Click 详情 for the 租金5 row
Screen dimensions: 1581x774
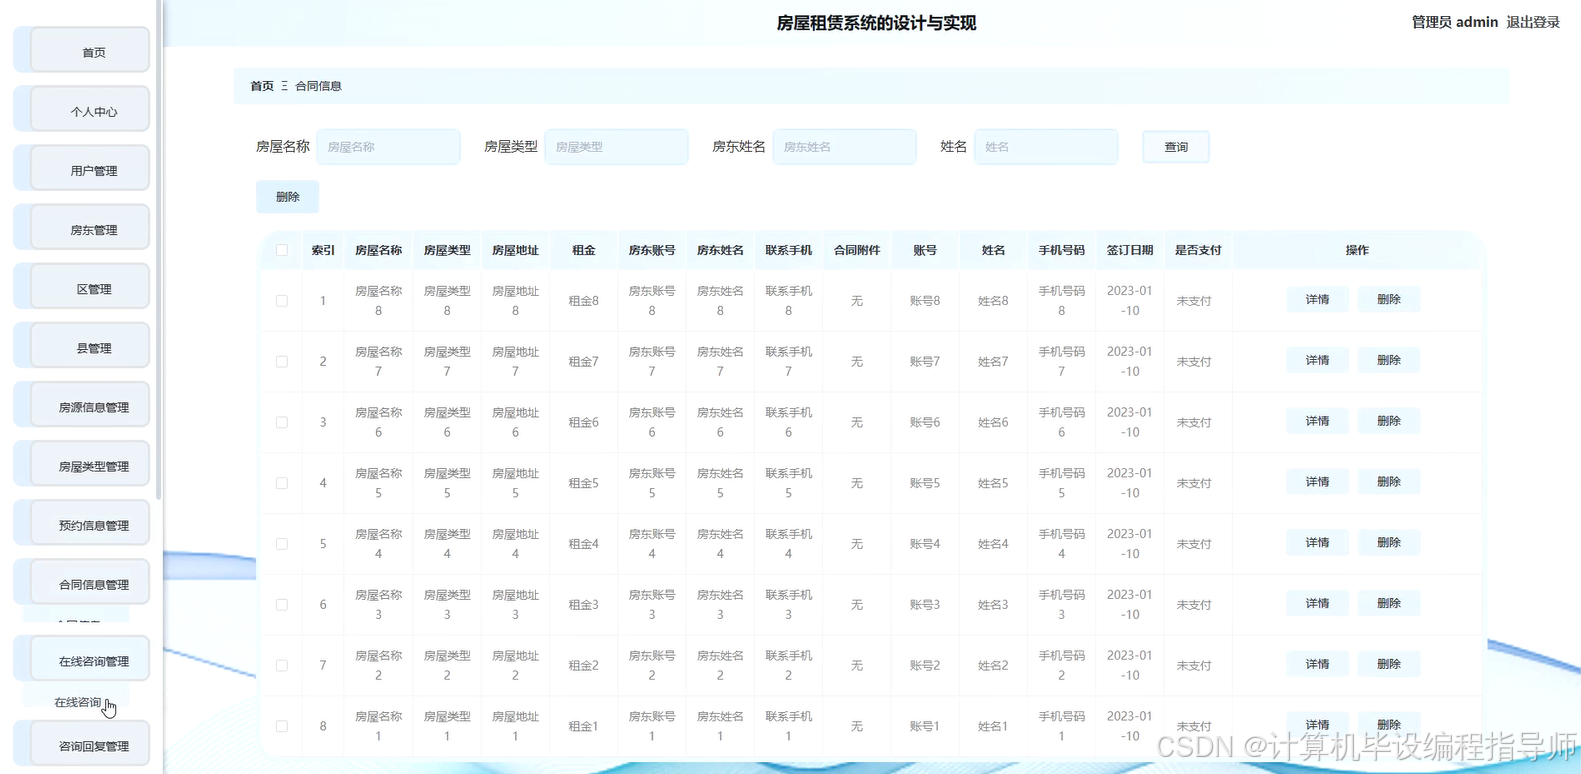pyautogui.click(x=1317, y=482)
